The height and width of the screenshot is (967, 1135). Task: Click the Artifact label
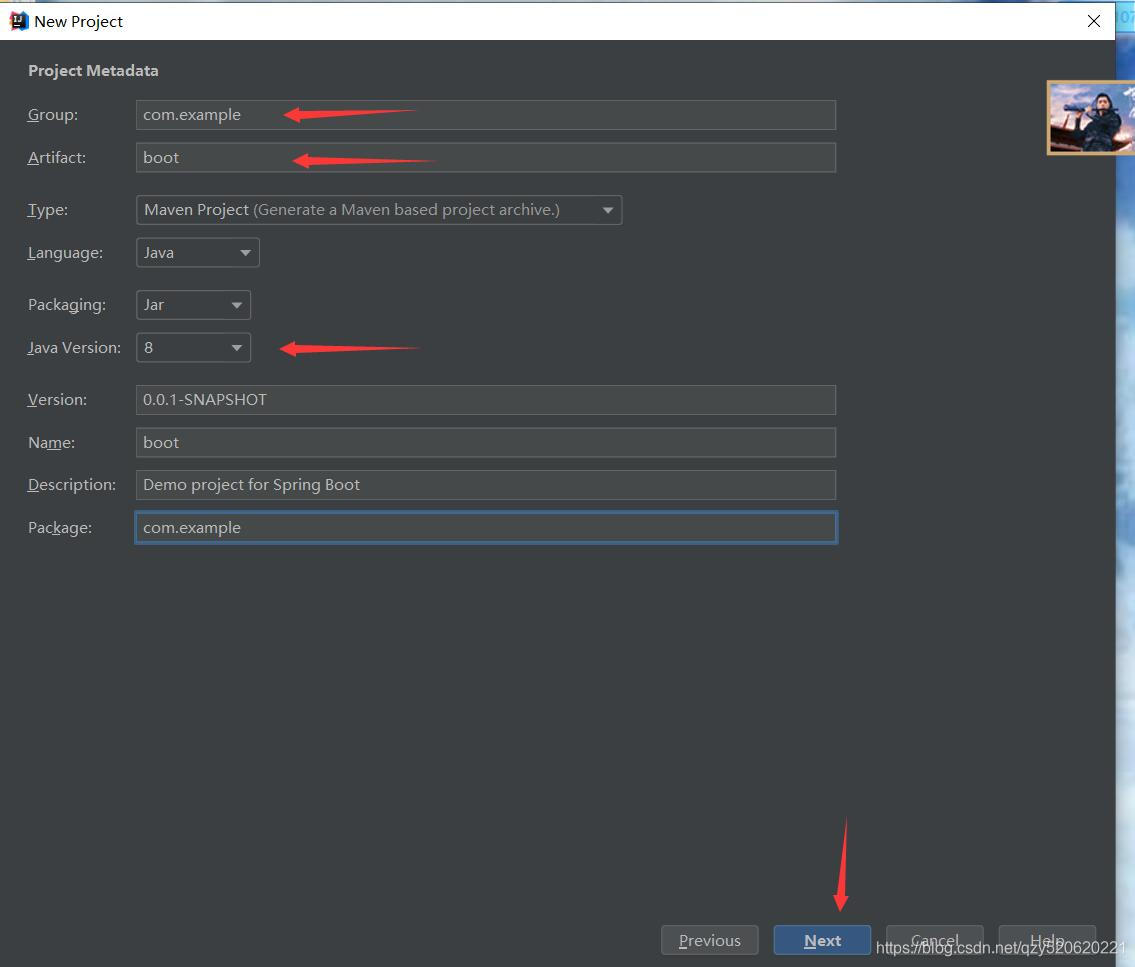pos(56,158)
